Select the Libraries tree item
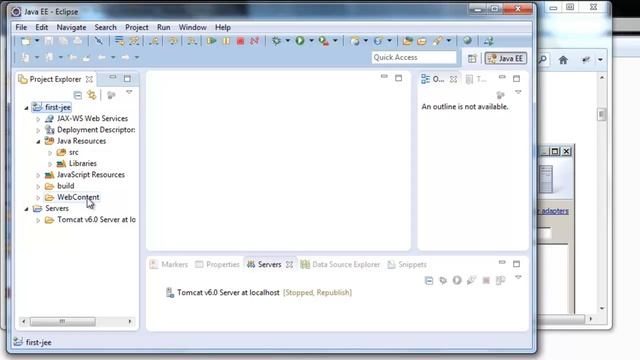This screenshot has width=640, height=360. (x=82, y=163)
